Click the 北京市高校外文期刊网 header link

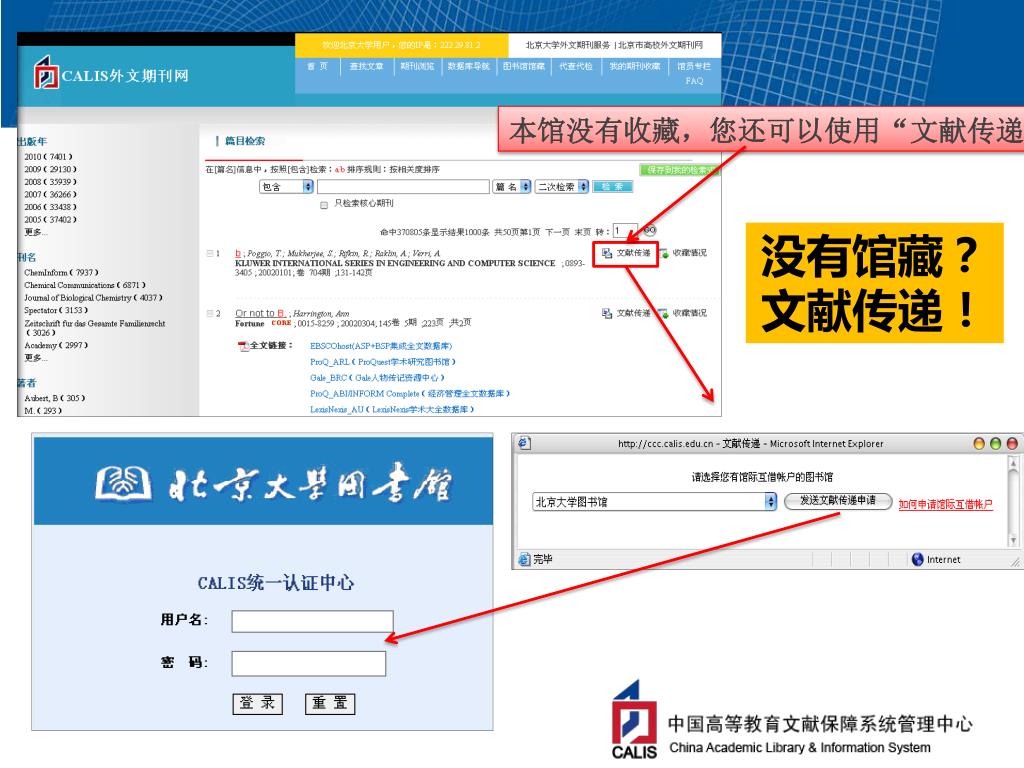point(660,45)
